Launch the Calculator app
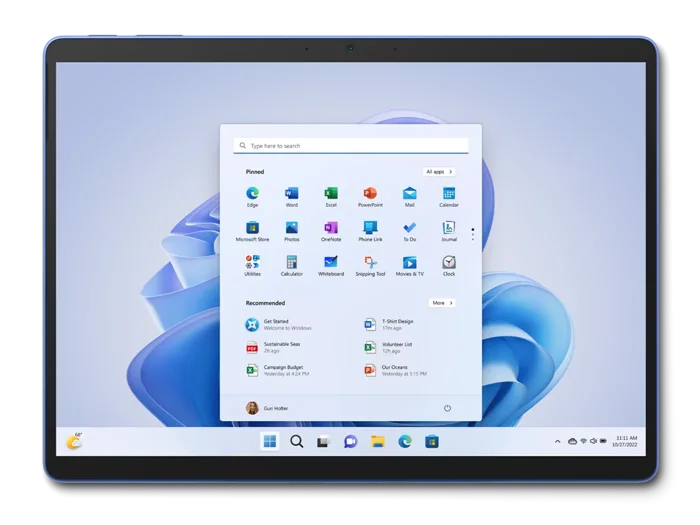 pos(292,266)
